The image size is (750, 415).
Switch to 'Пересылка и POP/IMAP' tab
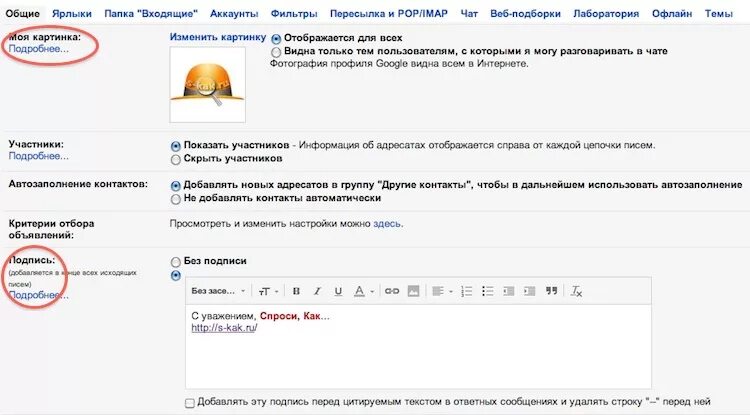[x=388, y=13]
